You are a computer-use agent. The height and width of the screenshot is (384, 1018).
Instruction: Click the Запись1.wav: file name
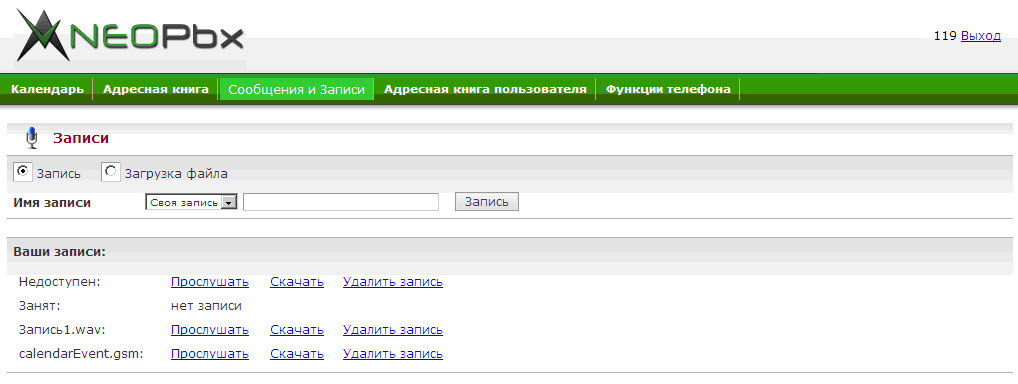coord(62,330)
